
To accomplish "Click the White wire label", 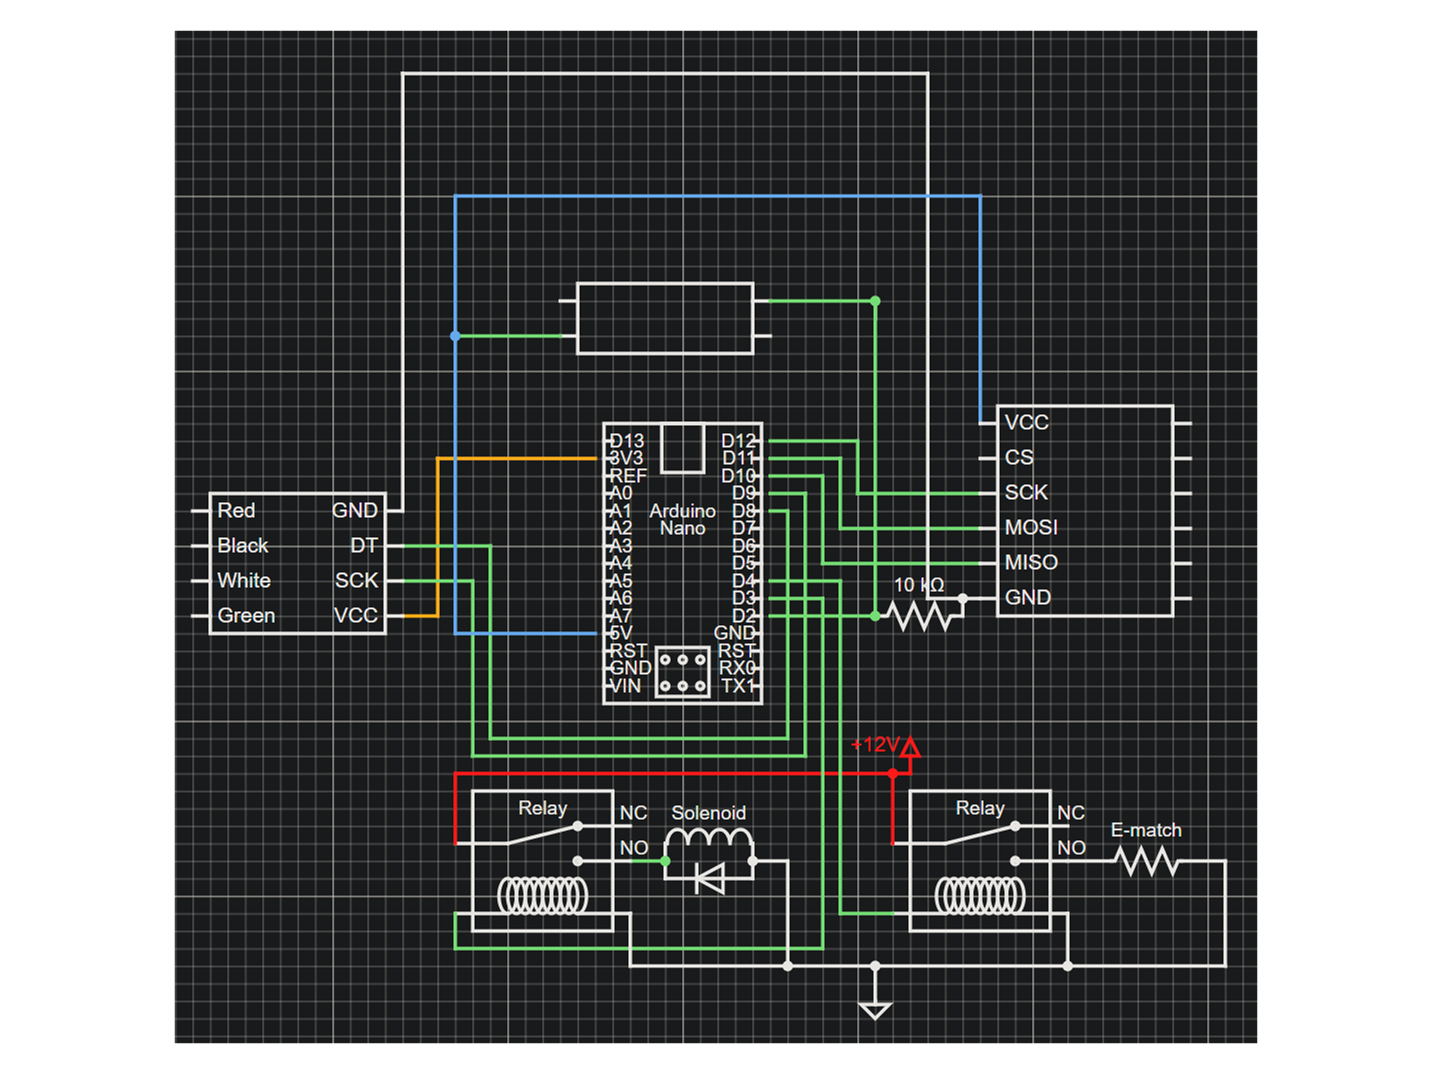I will pos(244,580).
